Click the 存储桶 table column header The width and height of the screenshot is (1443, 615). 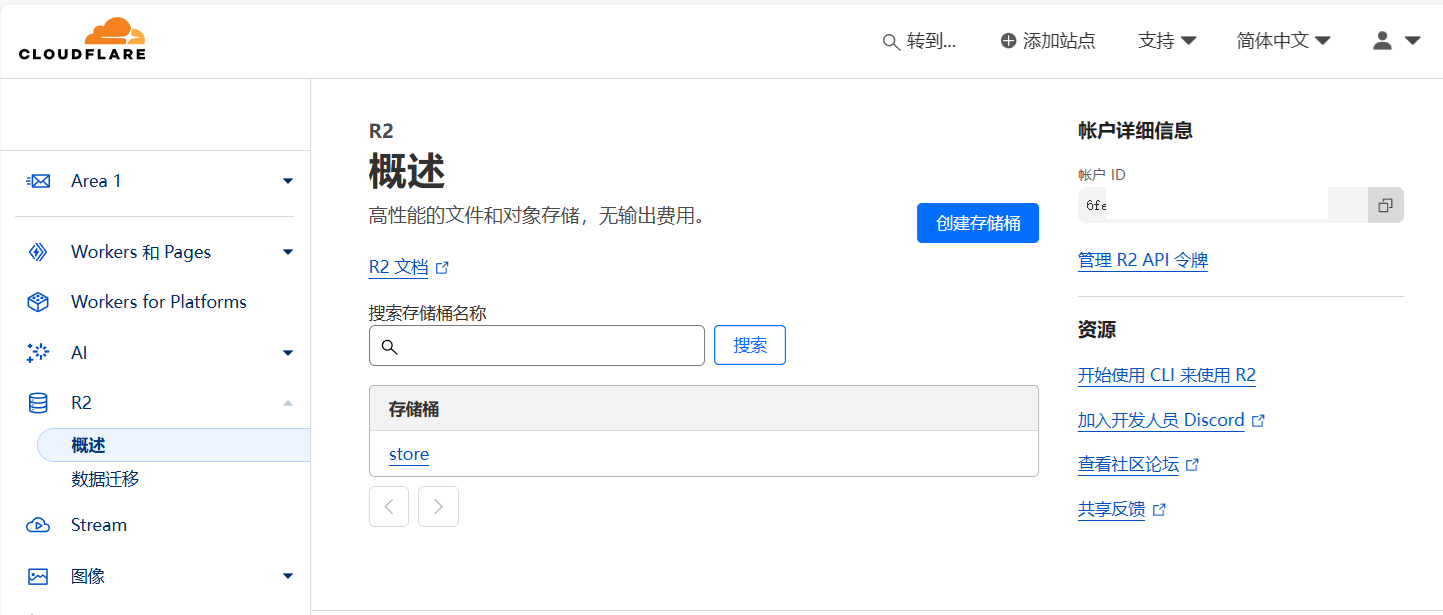pos(704,409)
